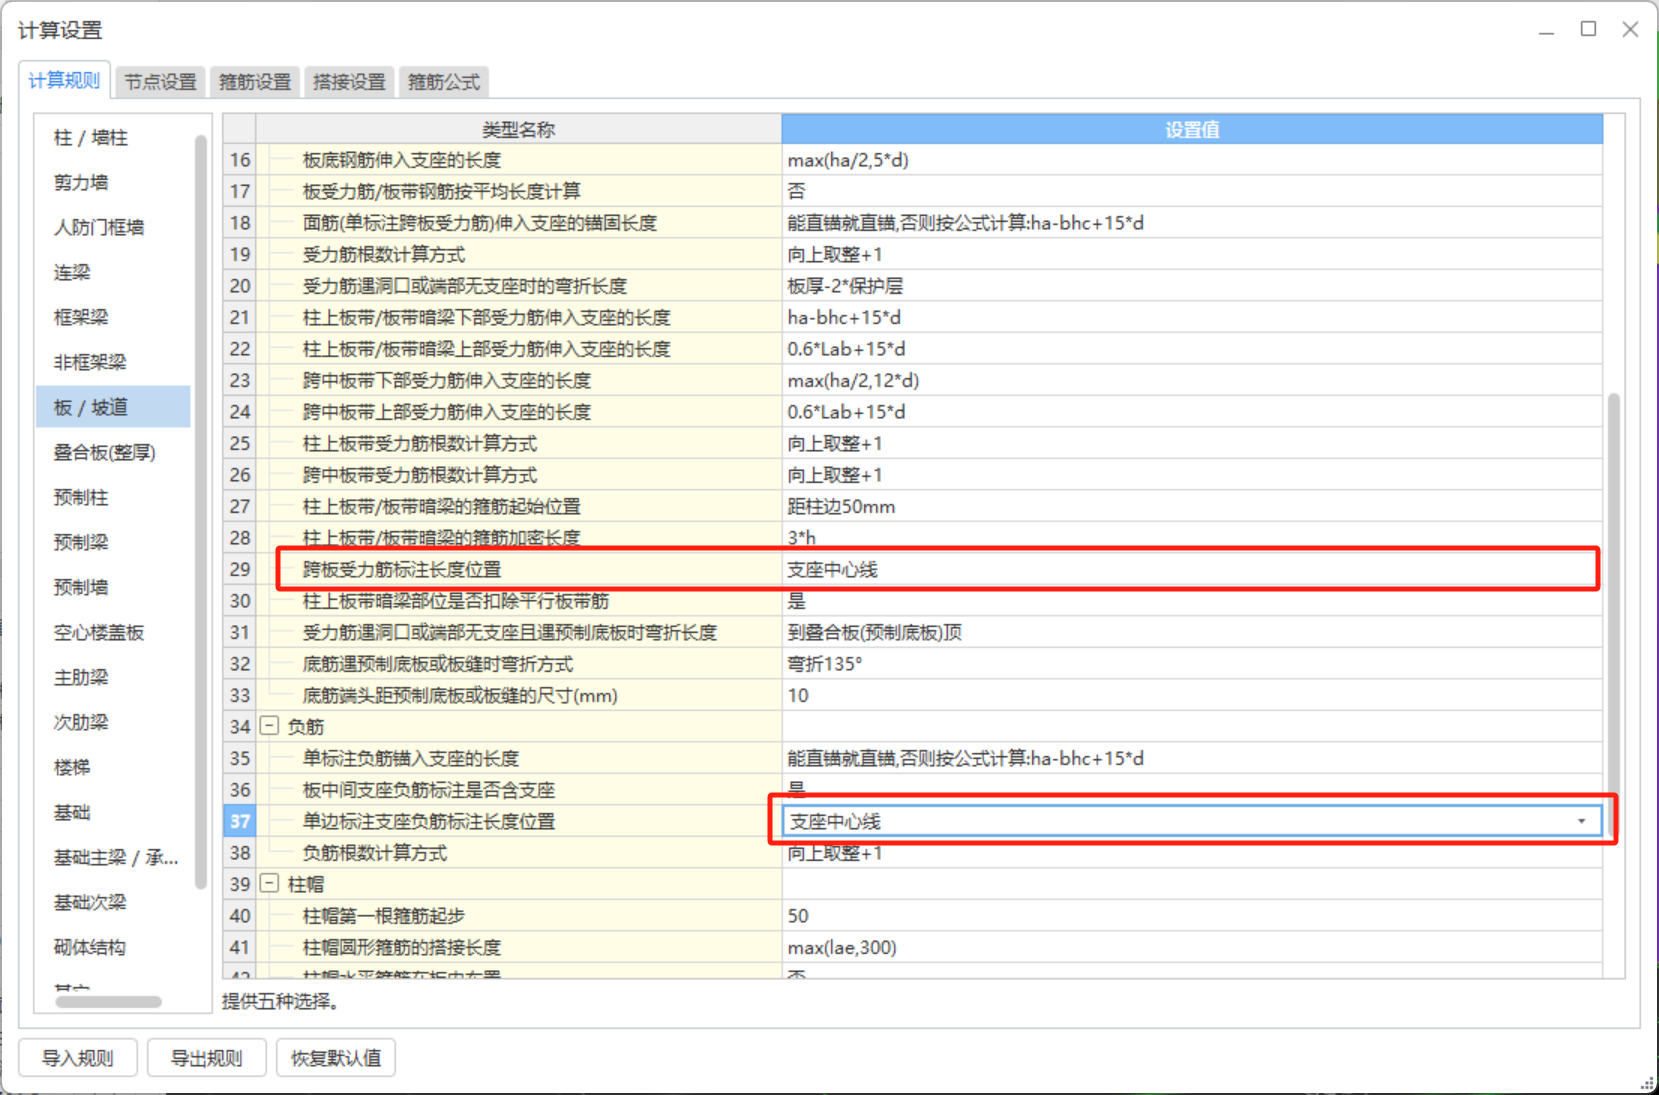Click row 18 anchor length formula value
This screenshot has width=1659, height=1095.
tap(1192, 223)
